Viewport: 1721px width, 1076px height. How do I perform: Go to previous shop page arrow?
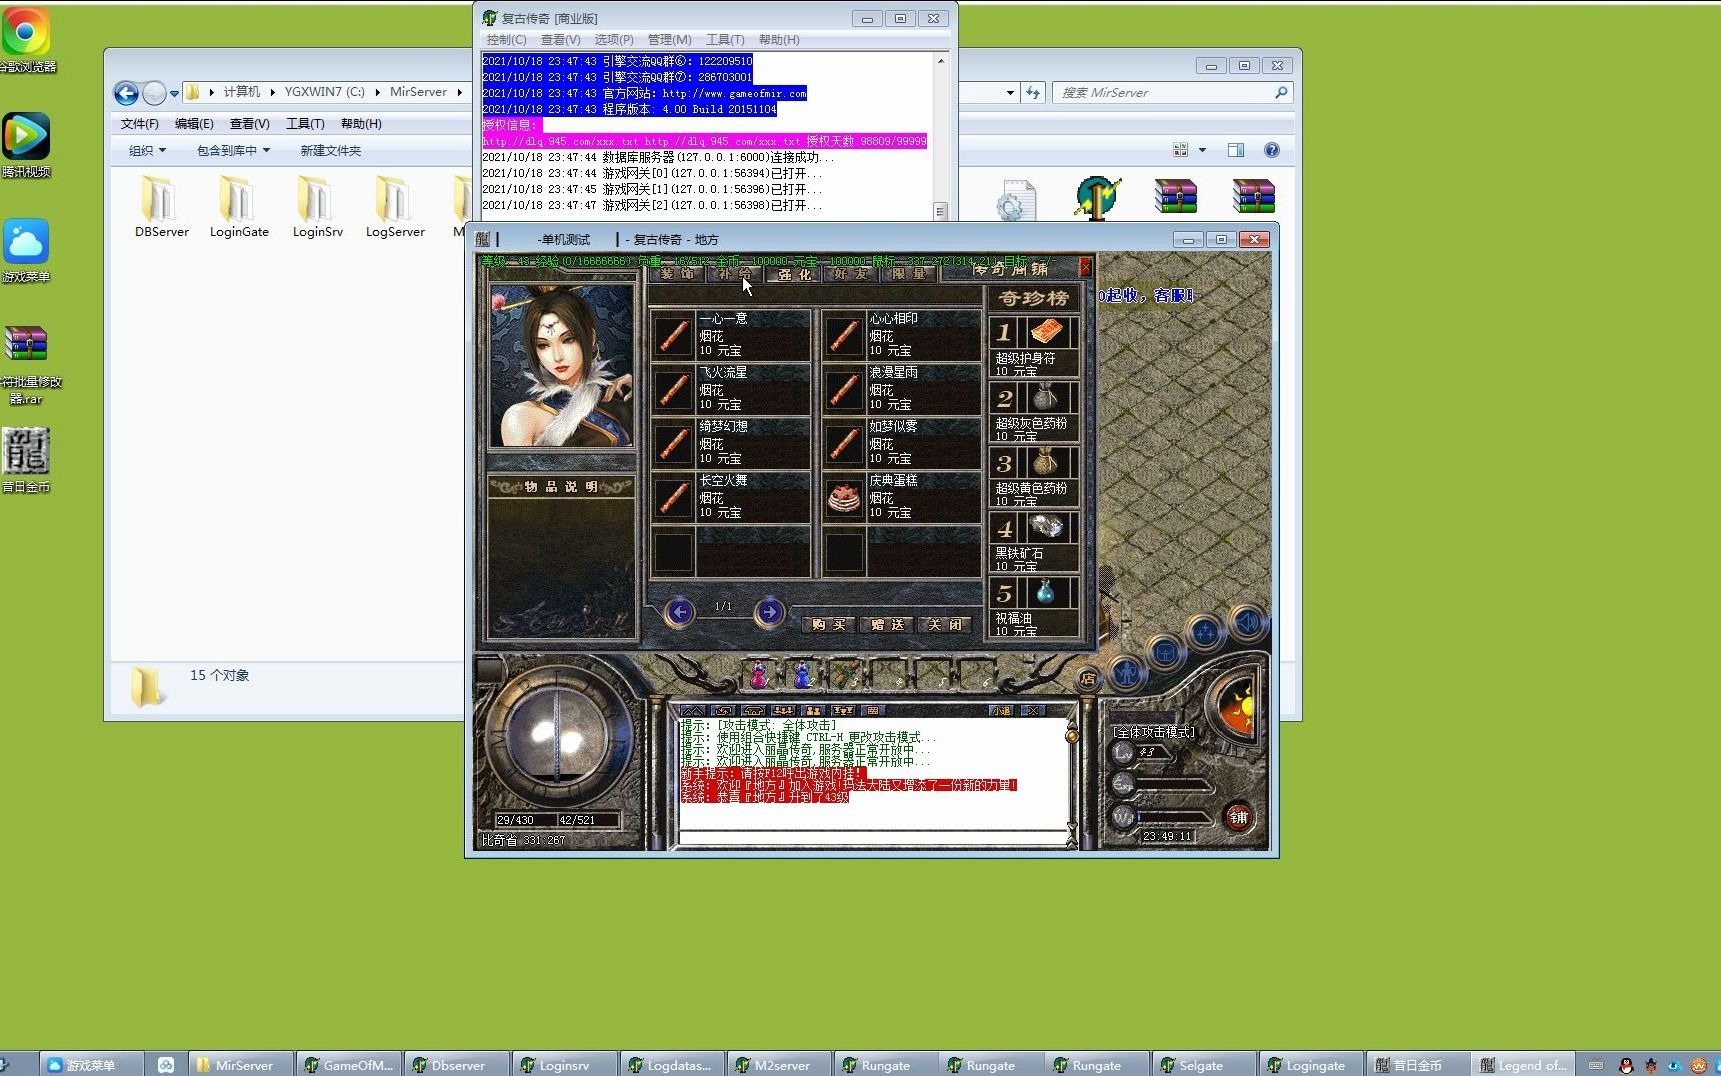(680, 611)
